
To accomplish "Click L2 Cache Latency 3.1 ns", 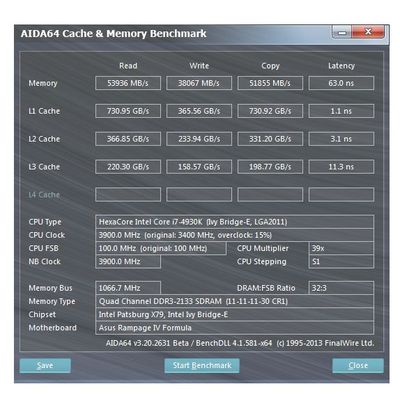I will (341, 139).
